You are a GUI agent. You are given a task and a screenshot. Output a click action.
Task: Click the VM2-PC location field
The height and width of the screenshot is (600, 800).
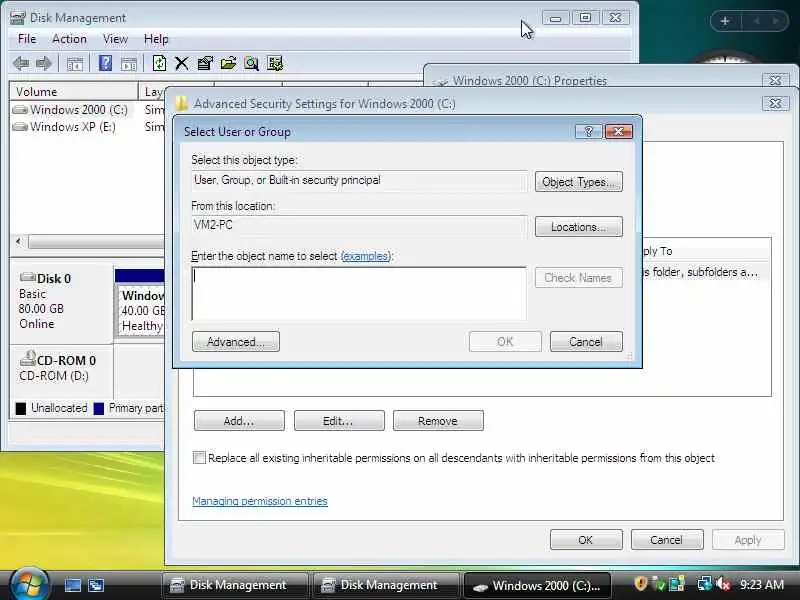(x=359, y=225)
